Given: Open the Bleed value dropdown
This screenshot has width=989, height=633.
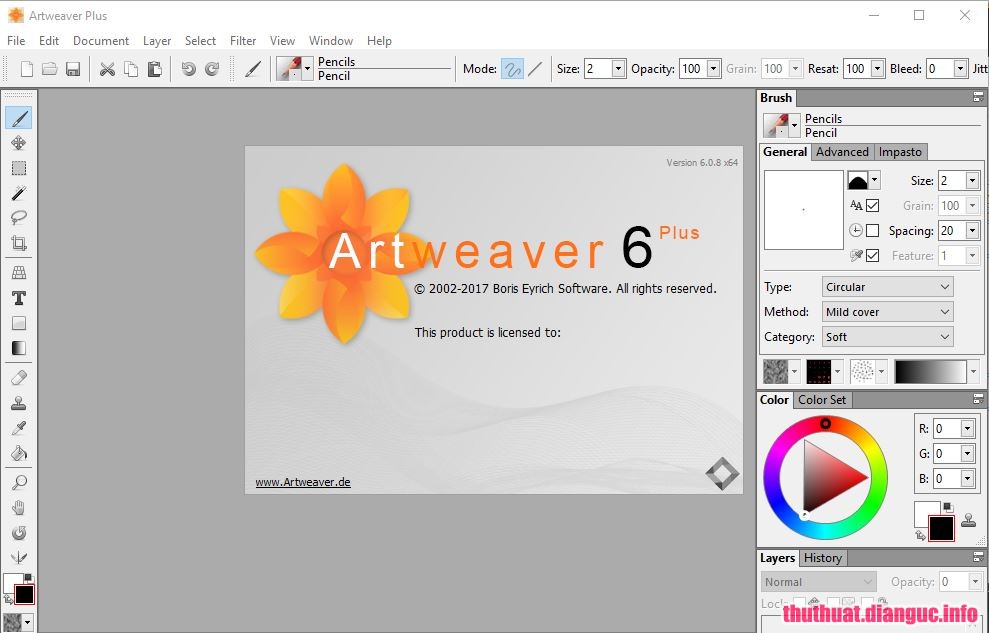Looking at the screenshot, I should pyautogui.click(x=960, y=69).
